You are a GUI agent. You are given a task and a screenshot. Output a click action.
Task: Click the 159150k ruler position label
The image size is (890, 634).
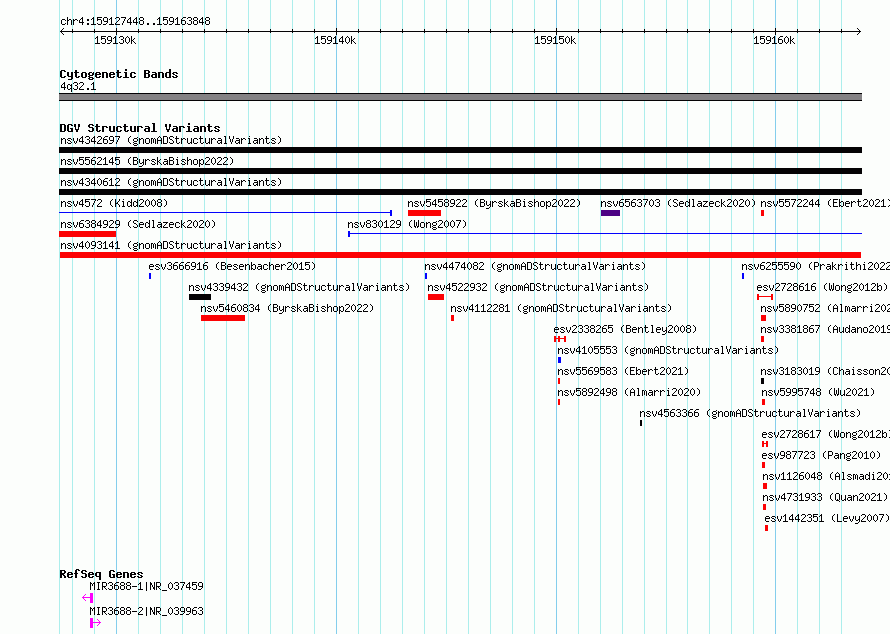(555, 40)
